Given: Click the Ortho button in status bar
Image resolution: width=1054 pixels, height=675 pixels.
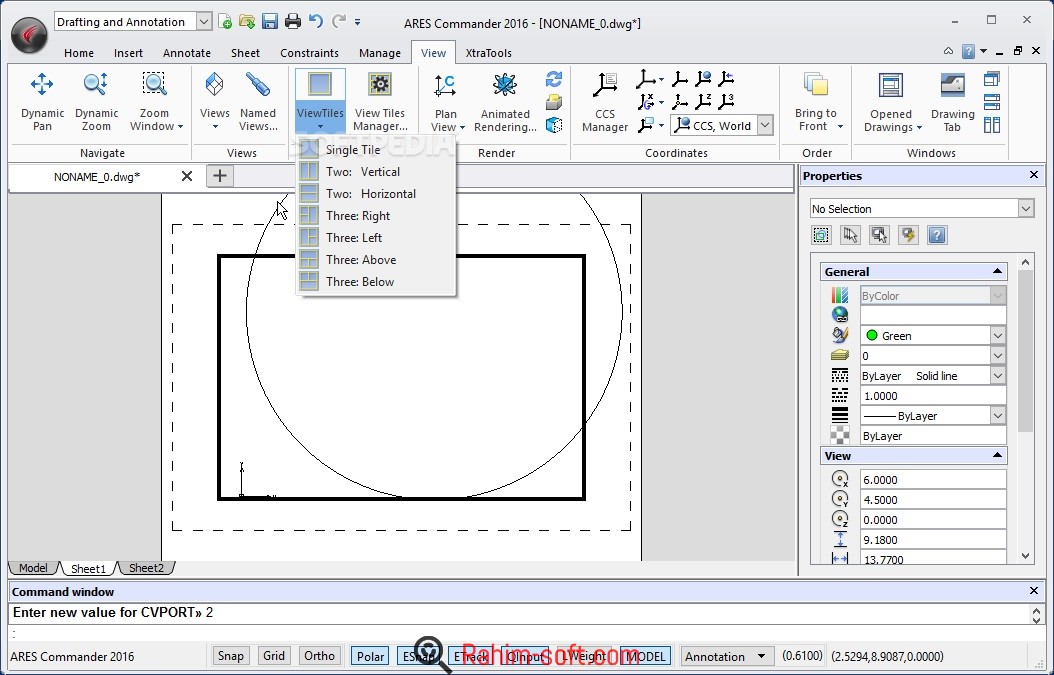Looking at the screenshot, I should tap(319, 656).
